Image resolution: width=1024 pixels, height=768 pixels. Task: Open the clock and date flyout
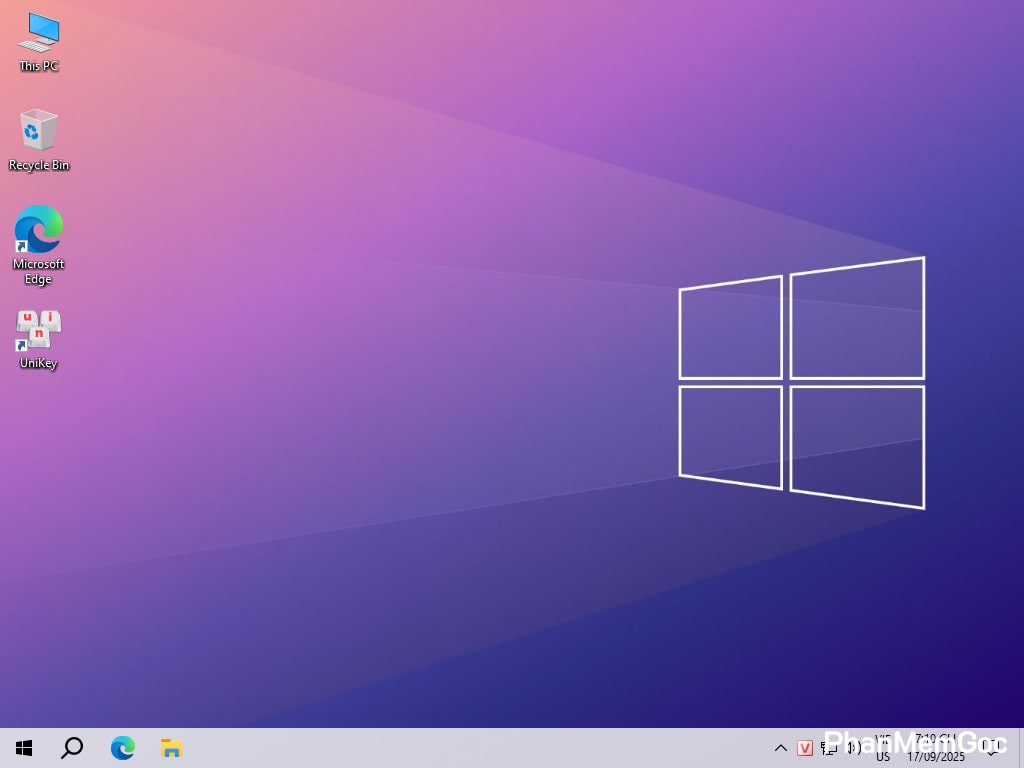pos(935,748)
